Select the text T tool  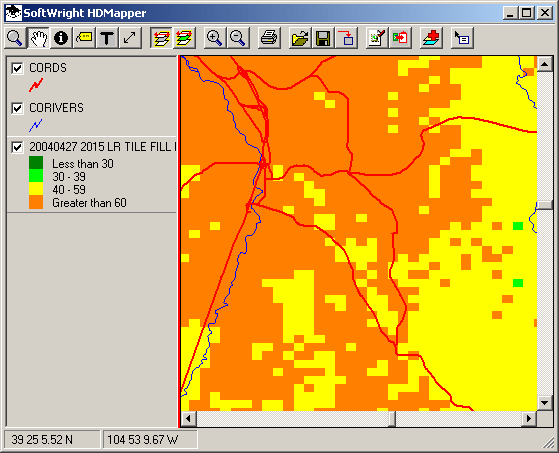tap(107, 38)
